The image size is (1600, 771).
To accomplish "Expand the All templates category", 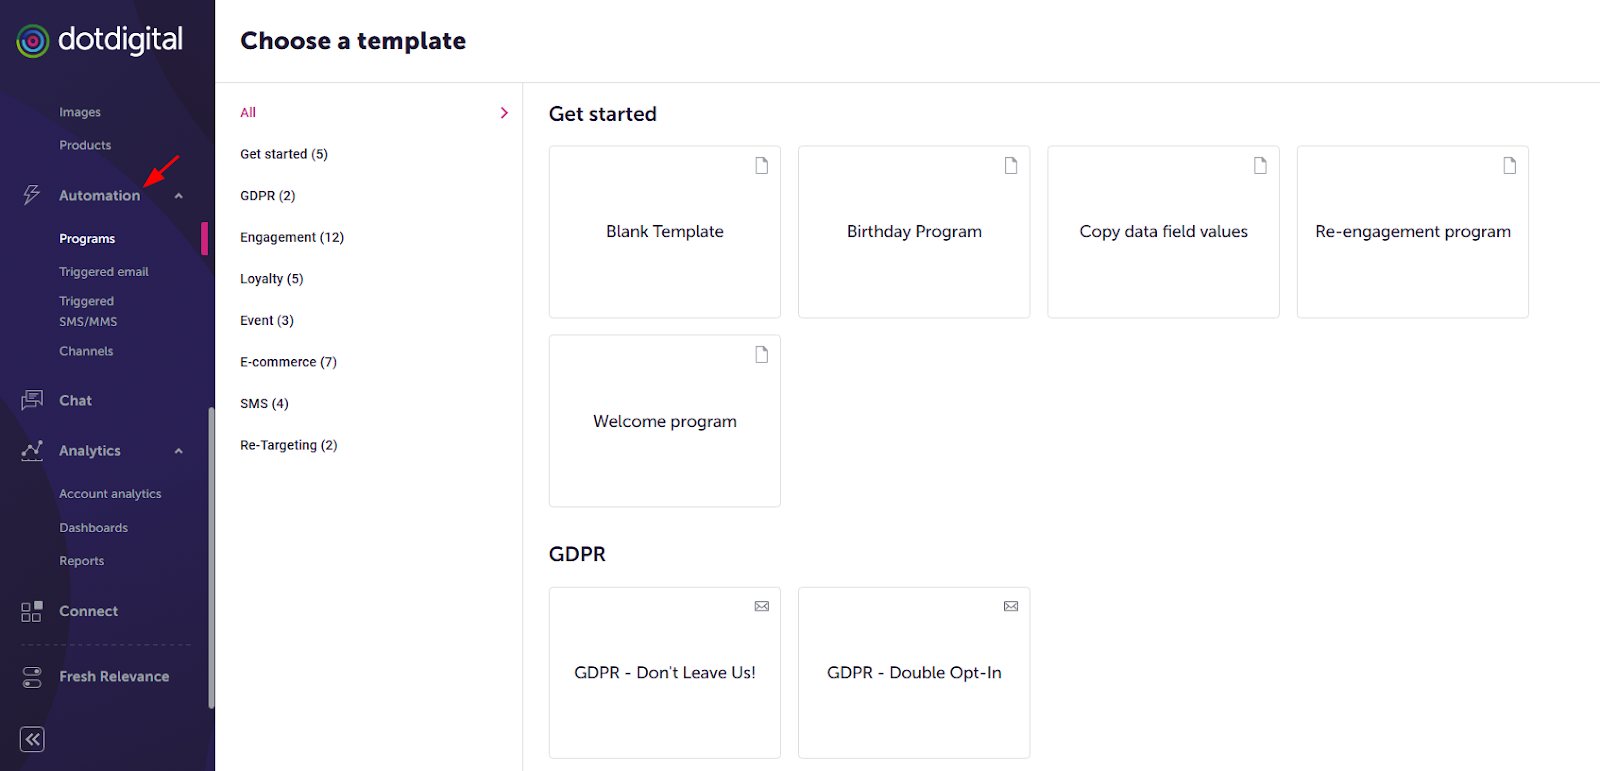I will (x=503, y=112).
